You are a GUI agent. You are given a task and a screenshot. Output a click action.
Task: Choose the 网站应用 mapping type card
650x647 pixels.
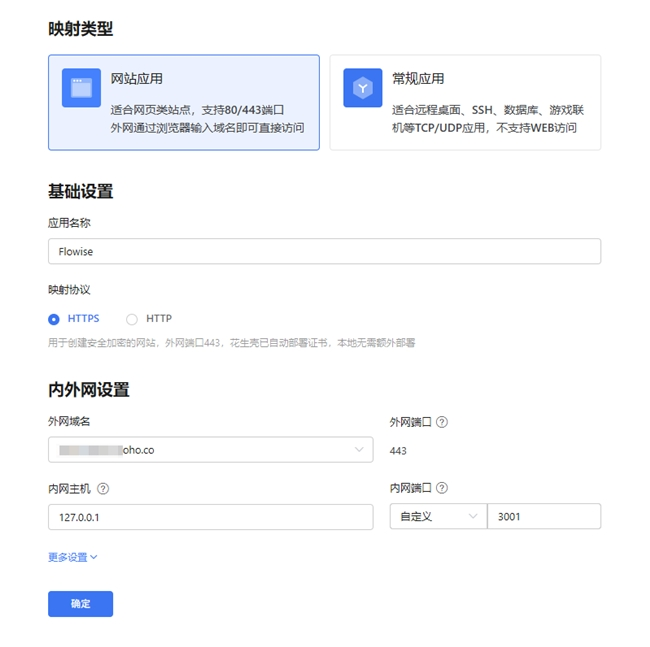point(184,103)
